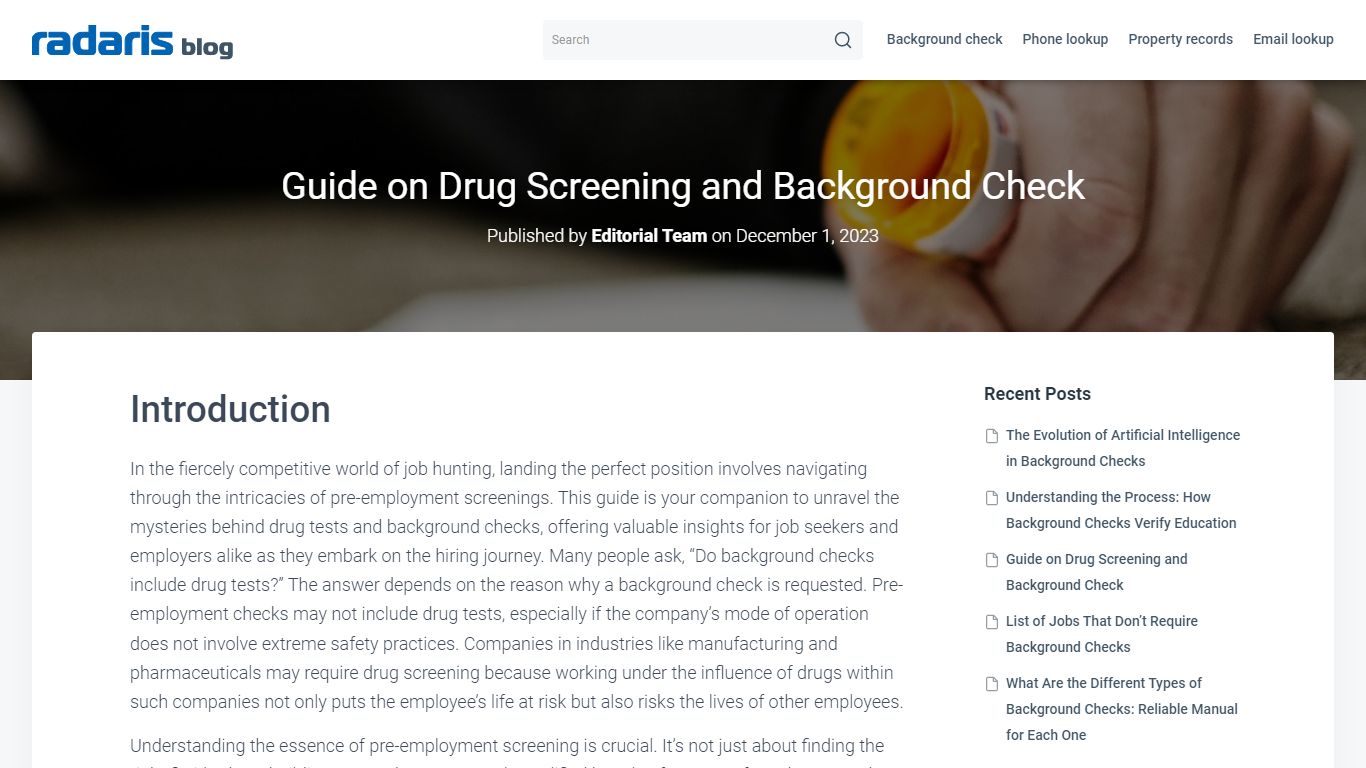Click document icon beside 'Understanding the Process'
This screenshot has width=1366, height=768.
(992, 498)
